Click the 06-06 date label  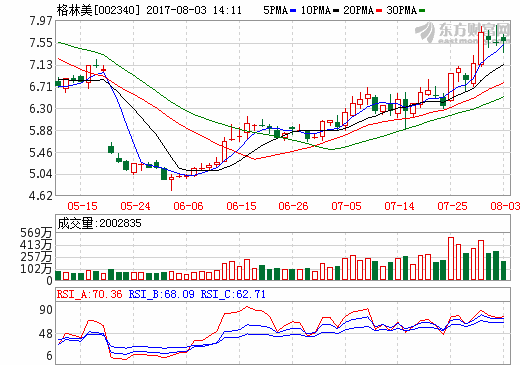coord(188,206)
